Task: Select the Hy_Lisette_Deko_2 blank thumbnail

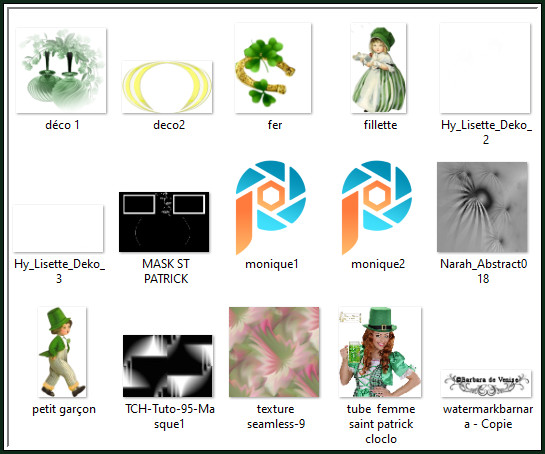Action: coord(485,68)
